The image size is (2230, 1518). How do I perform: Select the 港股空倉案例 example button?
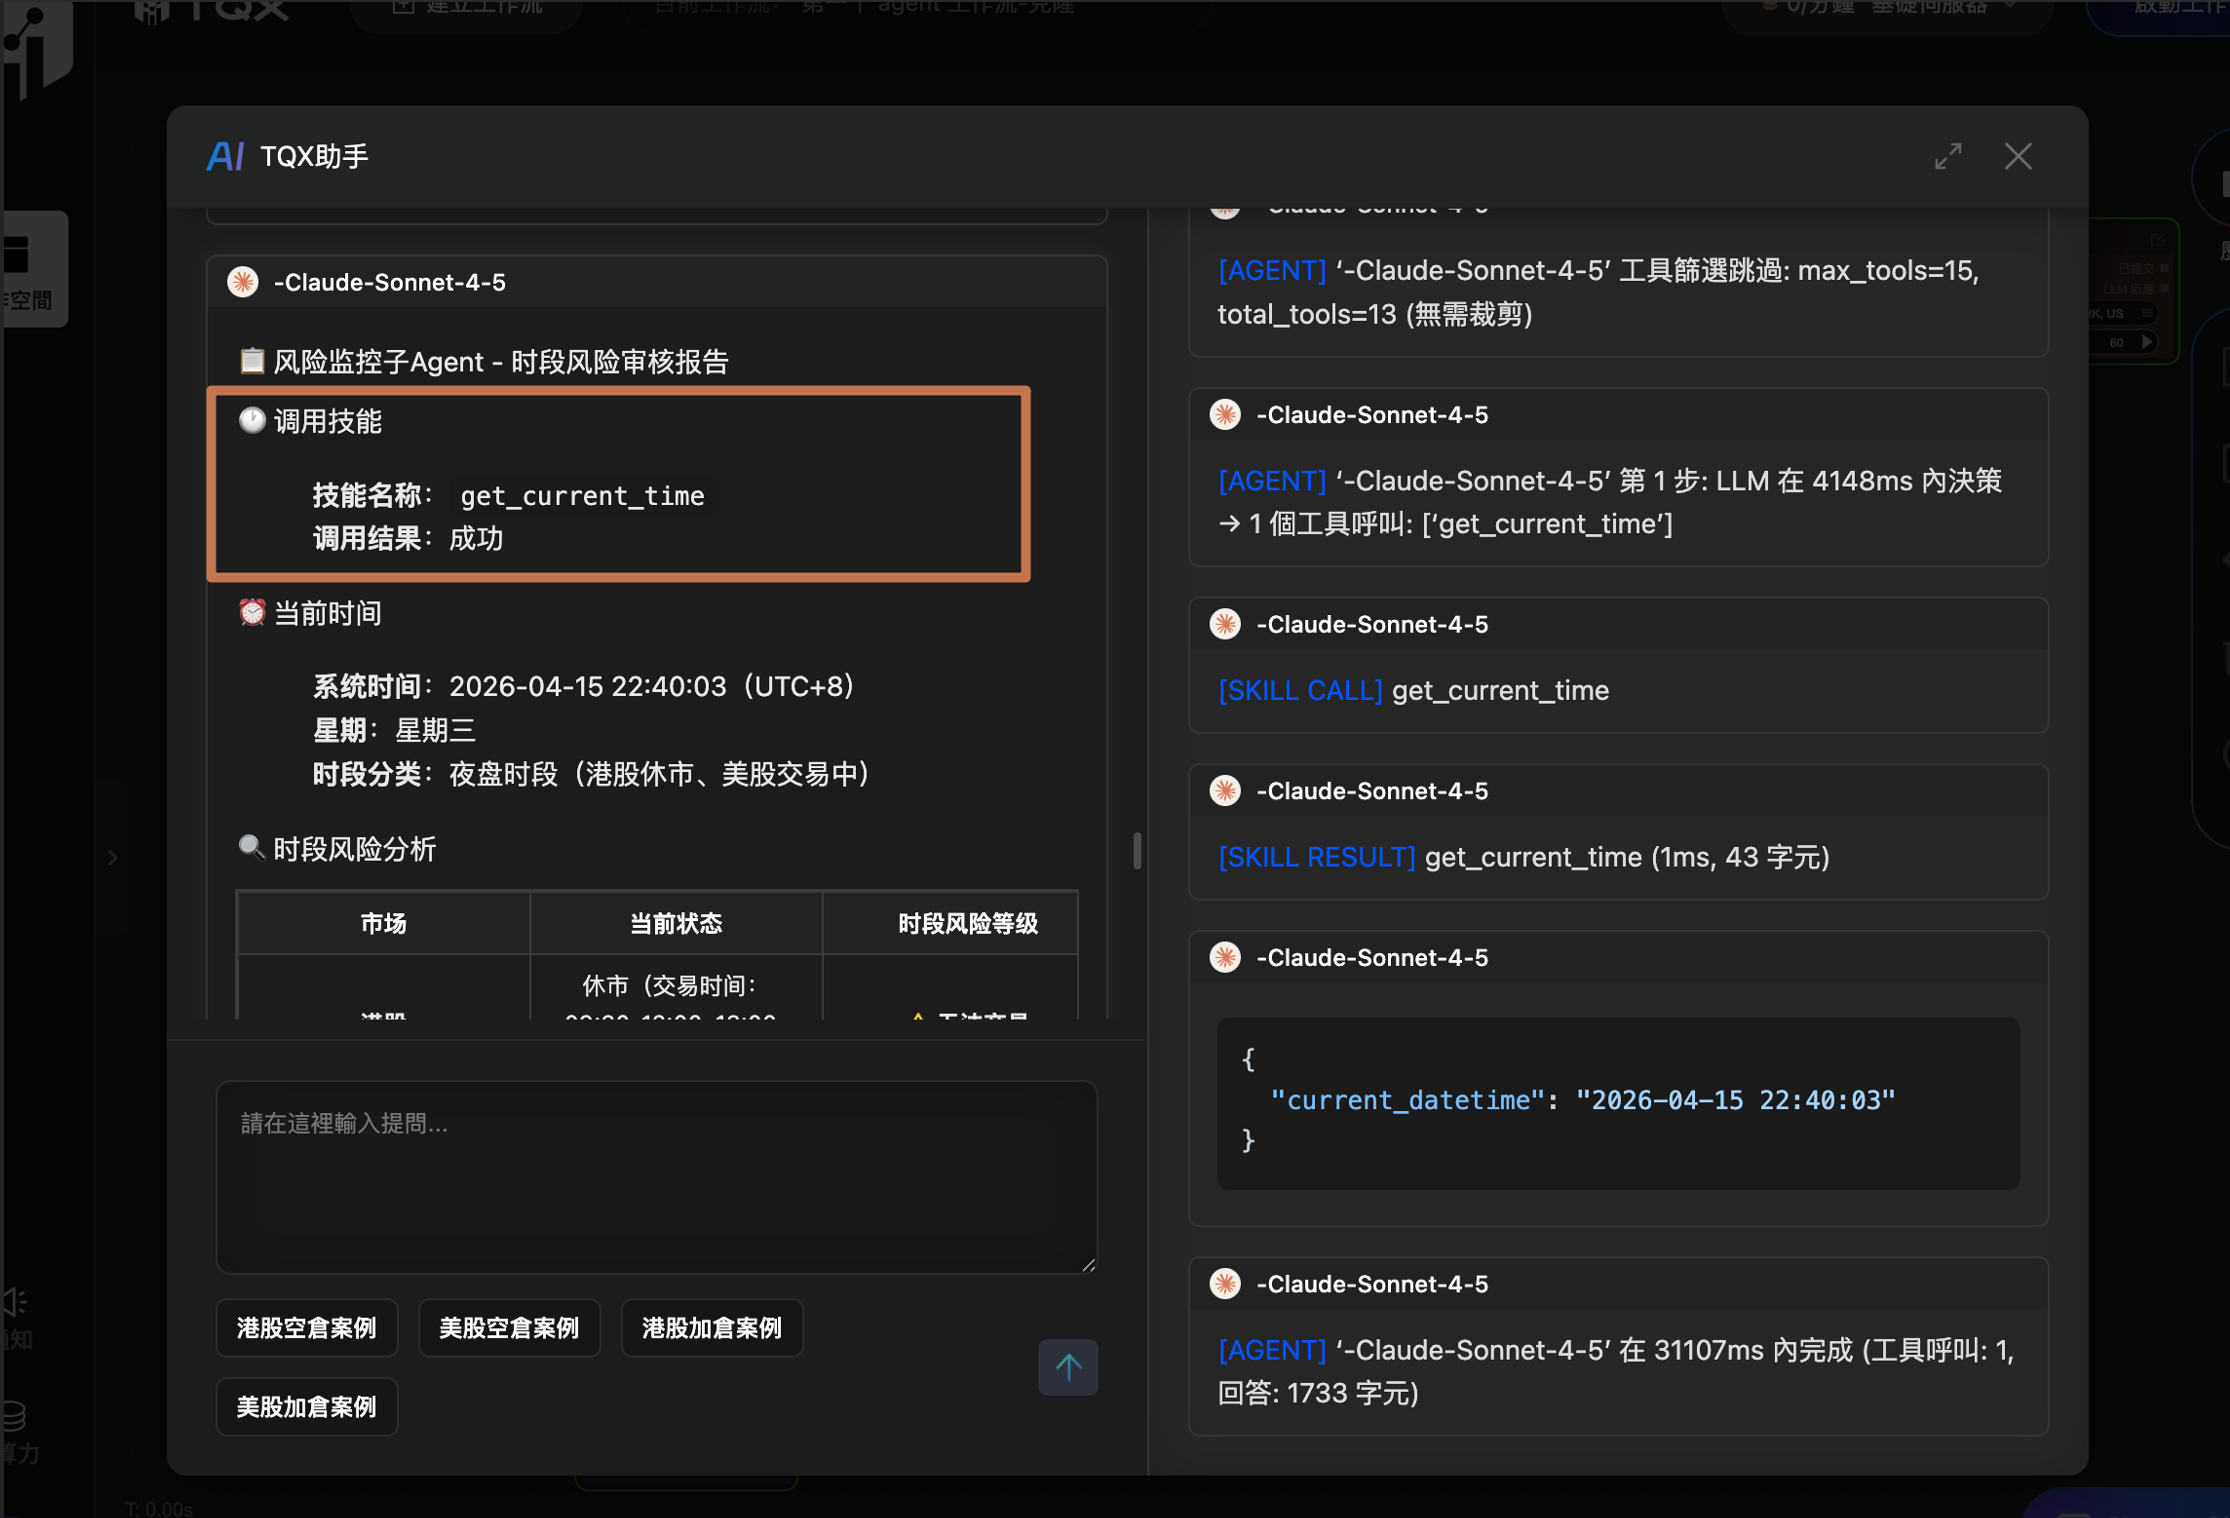point(307,1328)
